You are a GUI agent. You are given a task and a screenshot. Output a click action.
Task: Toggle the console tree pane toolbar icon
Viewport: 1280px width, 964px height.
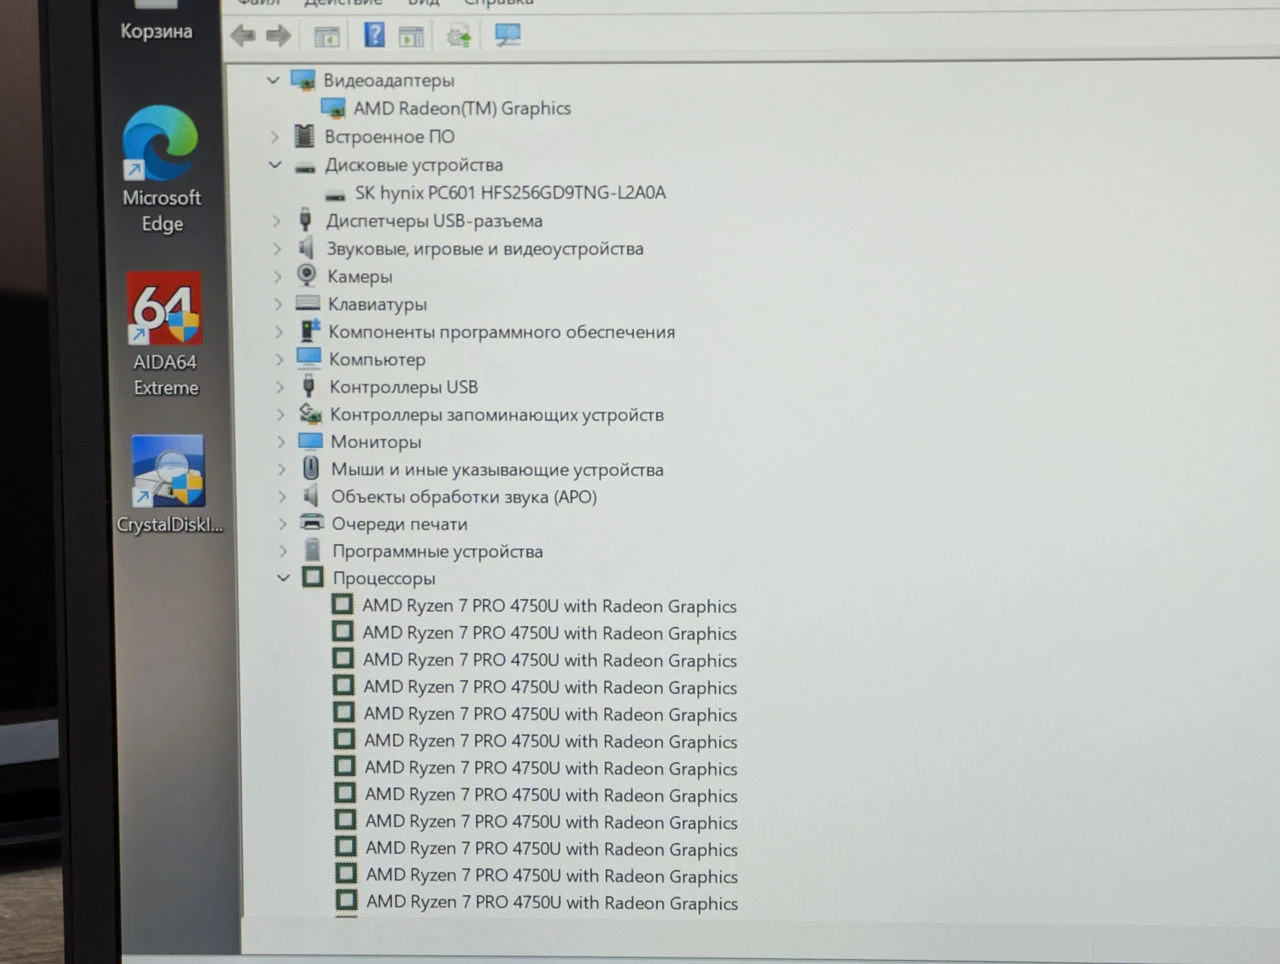[x=326, y=36]
